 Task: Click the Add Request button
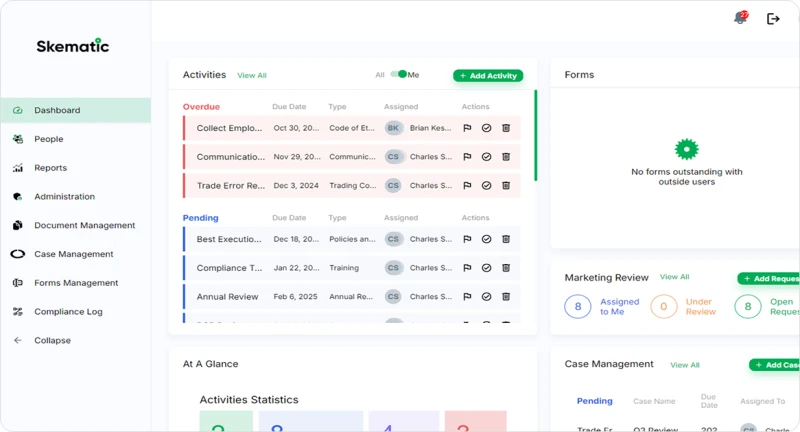(x=770, y=279)
